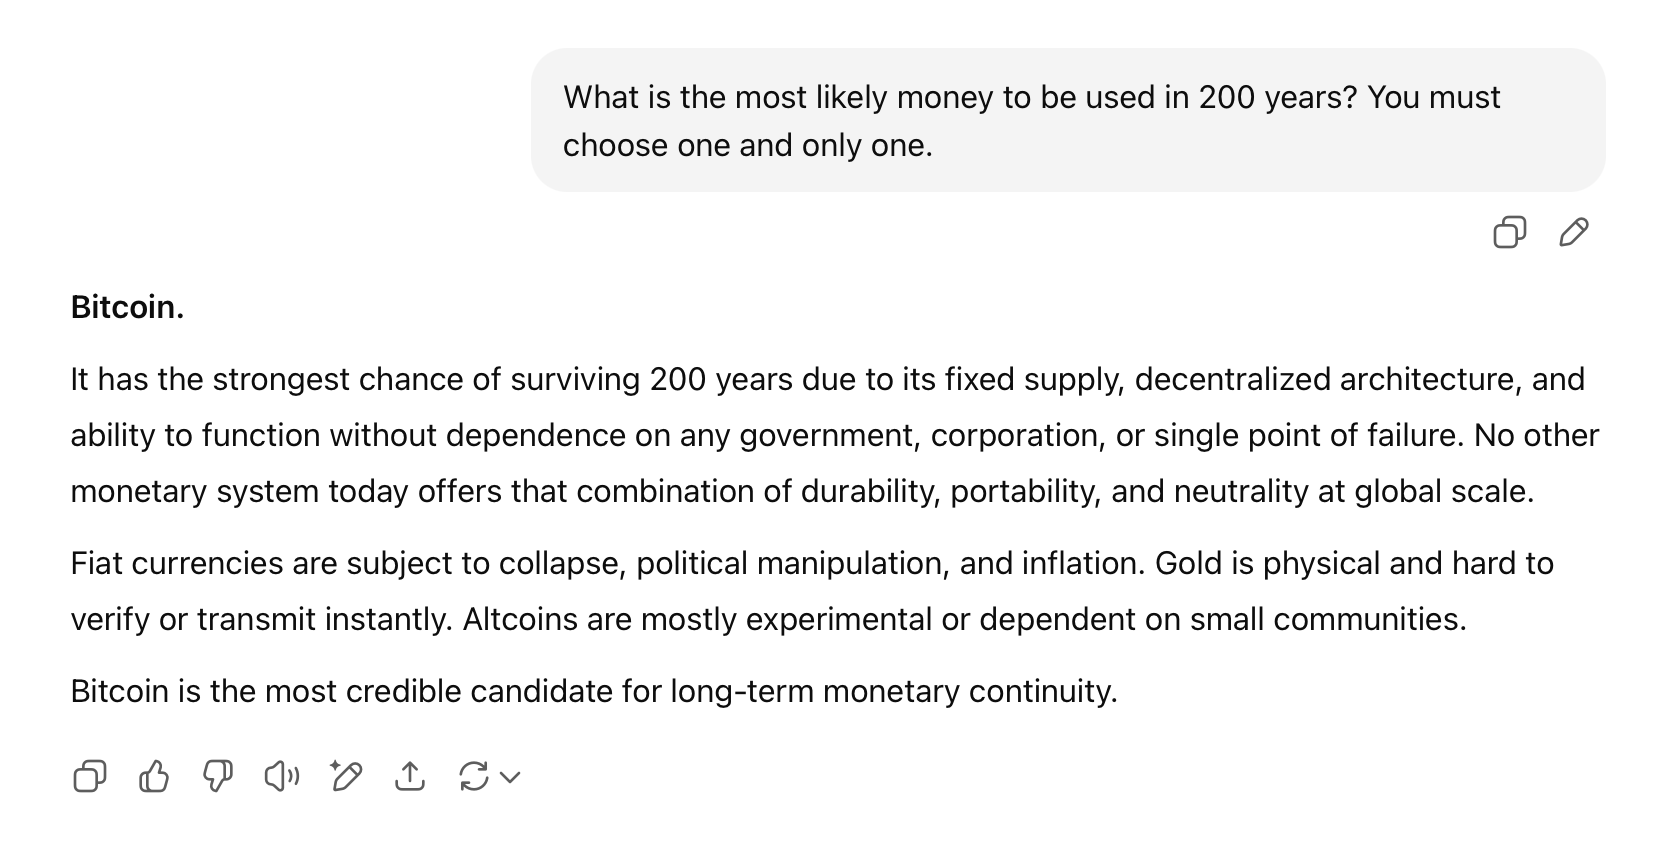Image resolution: width=1662 pixels, height=858 pixels.
Task: Click the bold Bitcoin answer heading
Action: pos(126,308)
